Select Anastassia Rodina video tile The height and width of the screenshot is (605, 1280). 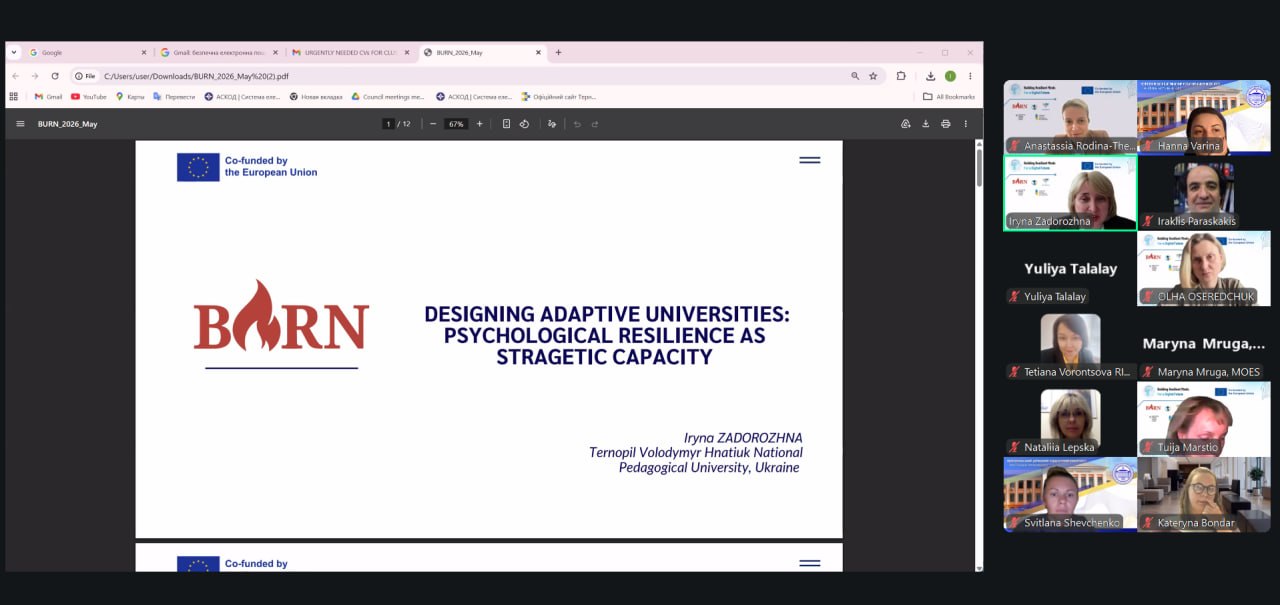[1070, 118]
